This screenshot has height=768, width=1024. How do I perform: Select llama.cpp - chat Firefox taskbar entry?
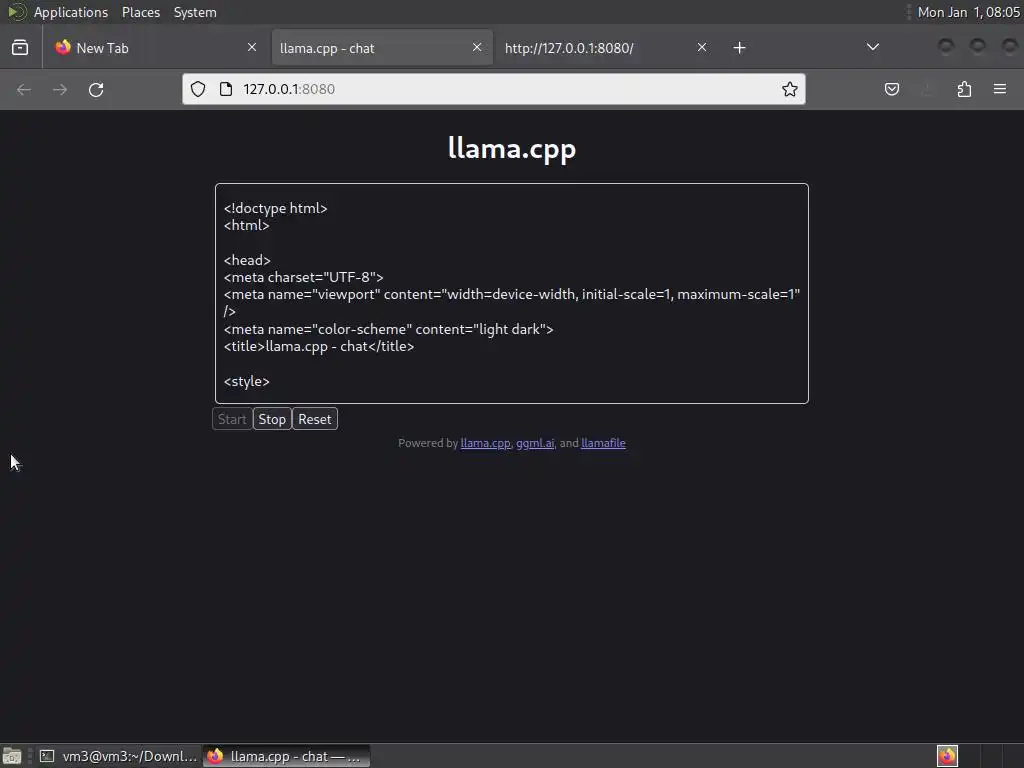[x=286, y=756]
